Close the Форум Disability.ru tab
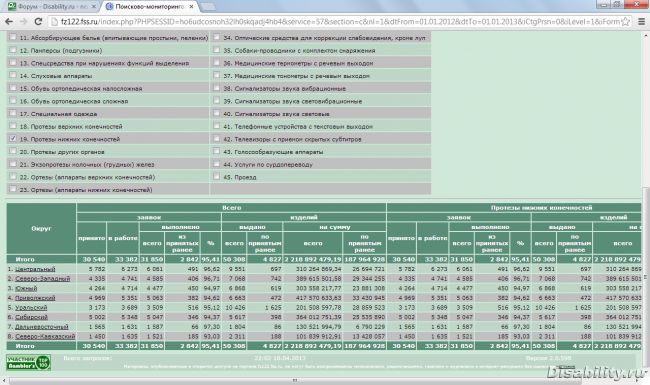This screenshot has height=385, width=650. coord(94,7)
